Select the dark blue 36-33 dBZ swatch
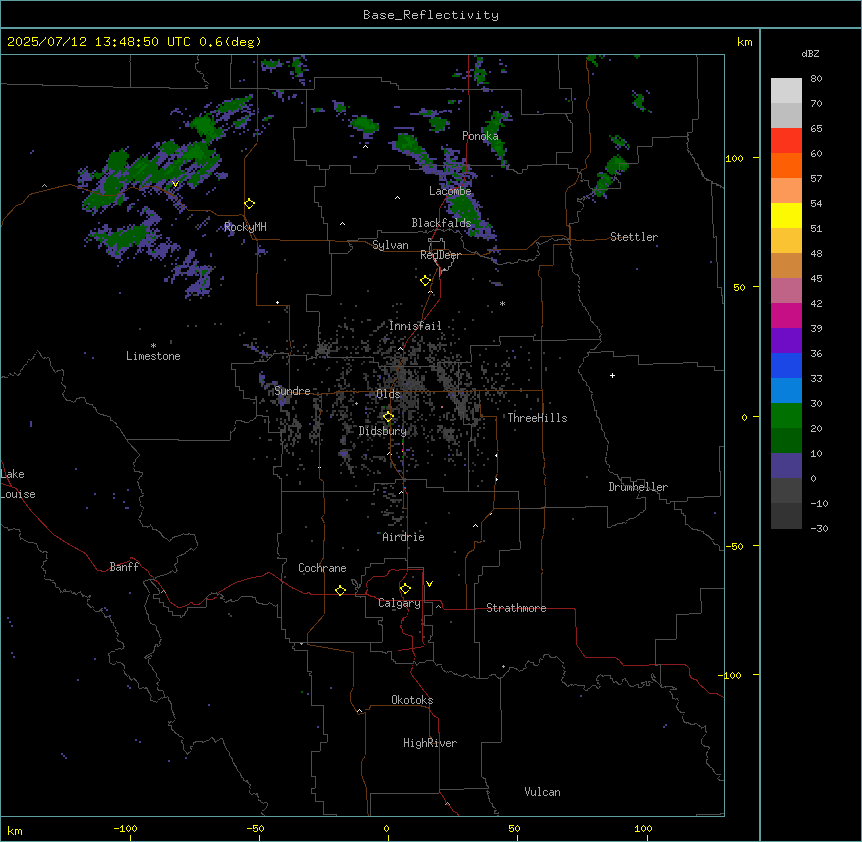This screenshot has height=842, width=862. coord(786,365)
